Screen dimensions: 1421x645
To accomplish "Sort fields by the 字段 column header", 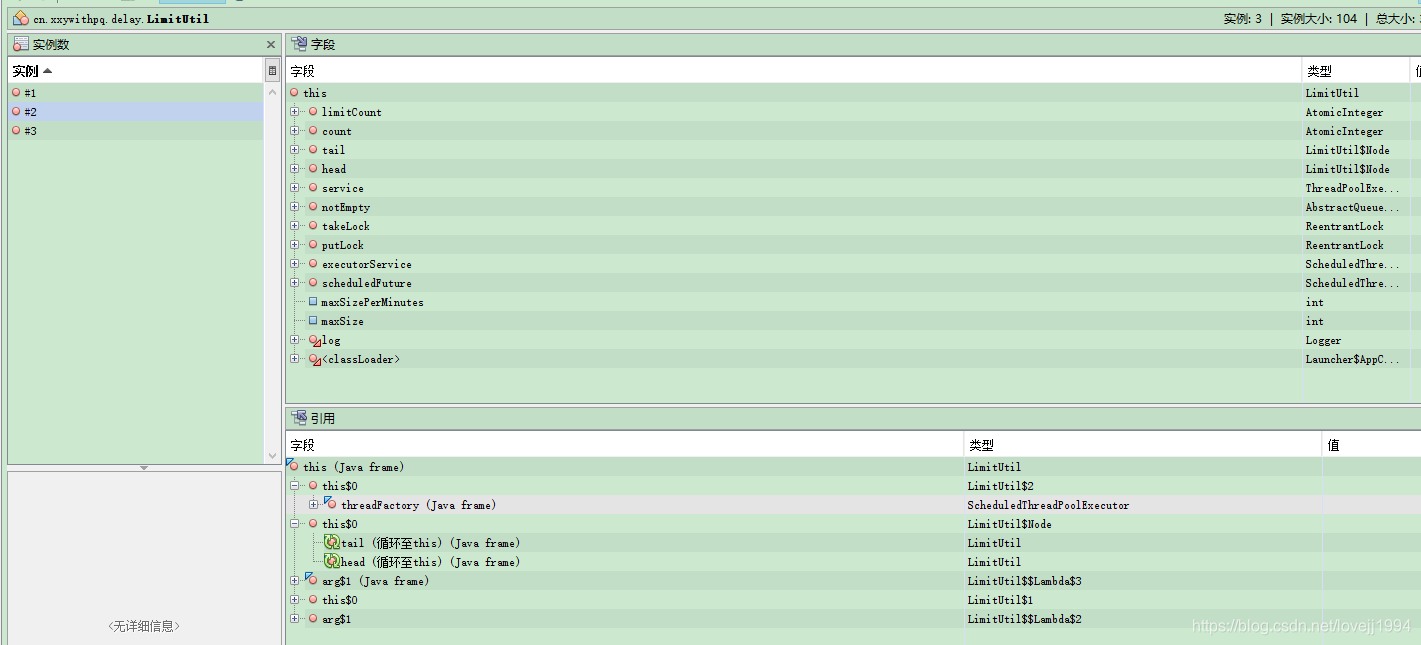I will point(794,71).
